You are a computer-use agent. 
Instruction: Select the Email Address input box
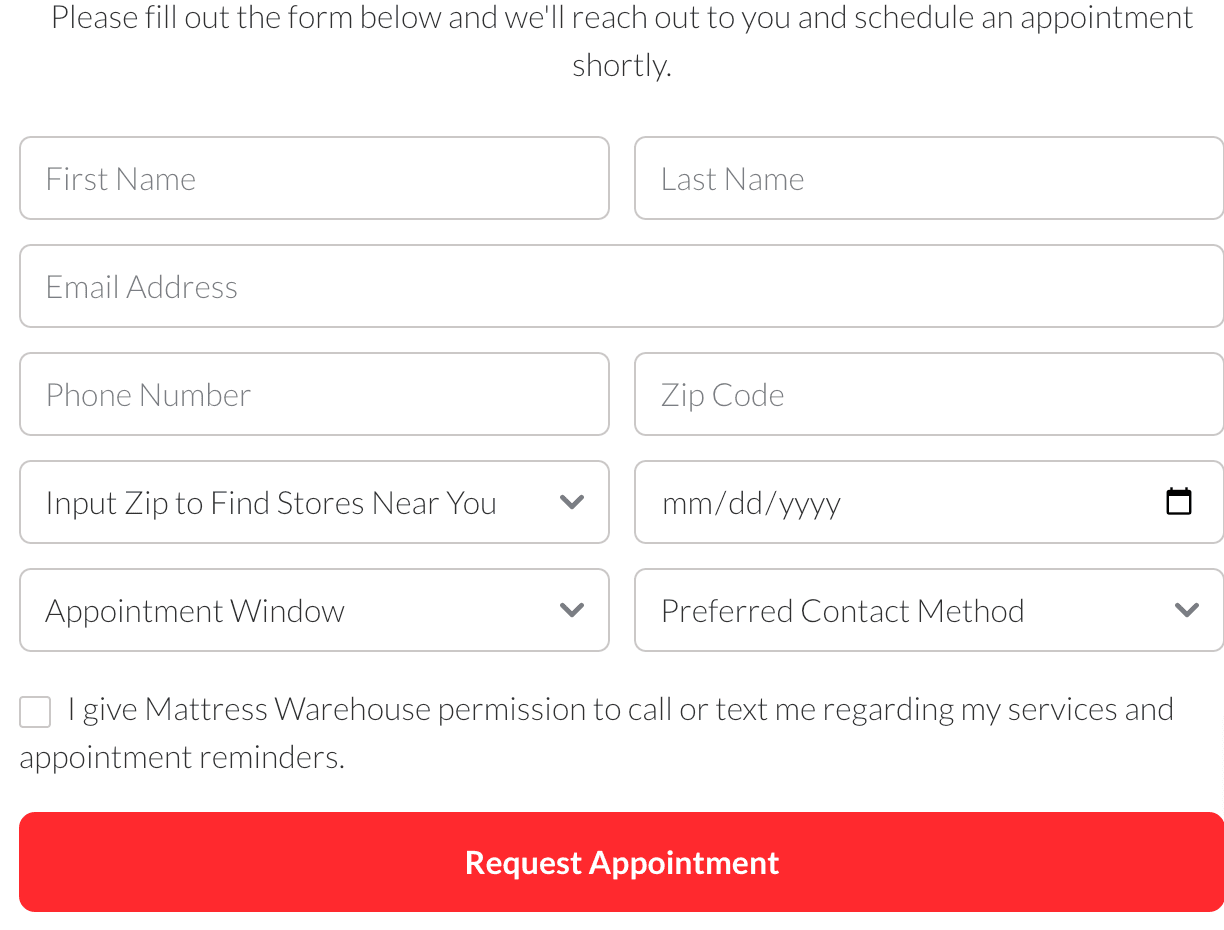[620, 286]
